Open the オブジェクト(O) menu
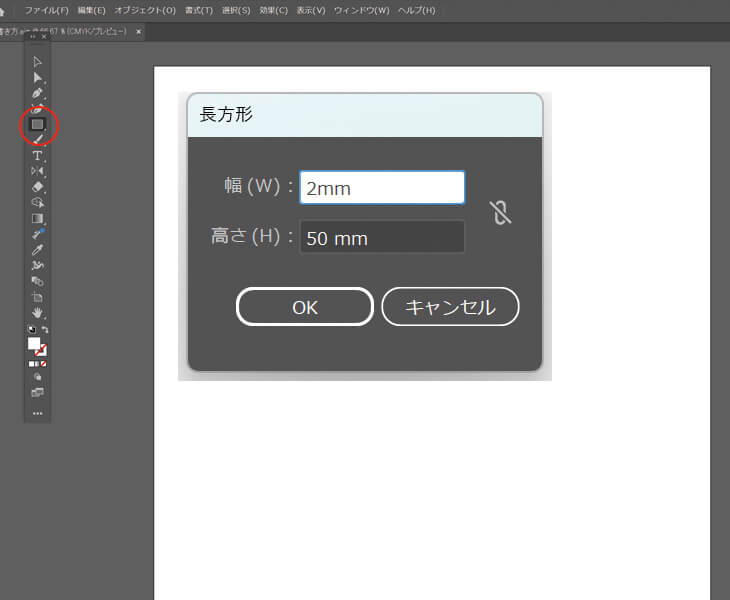The width and height of the screenshot is (730, 600). (145, 10)
